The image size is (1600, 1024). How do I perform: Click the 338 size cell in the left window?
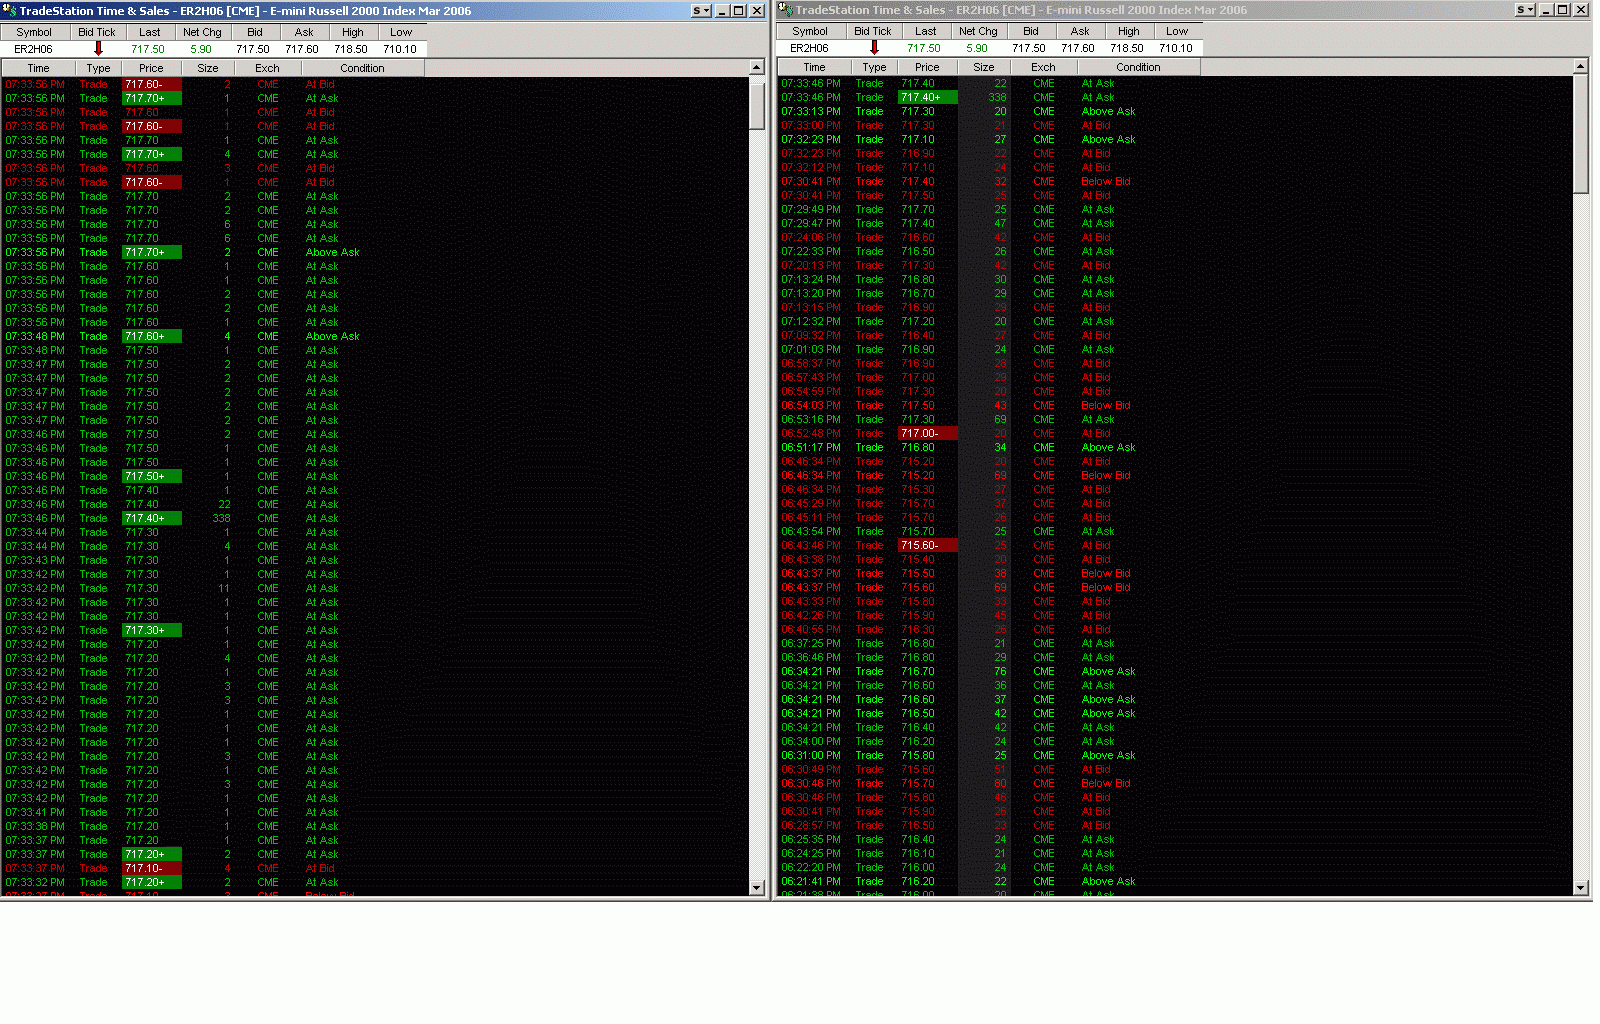tap(221, 518)
